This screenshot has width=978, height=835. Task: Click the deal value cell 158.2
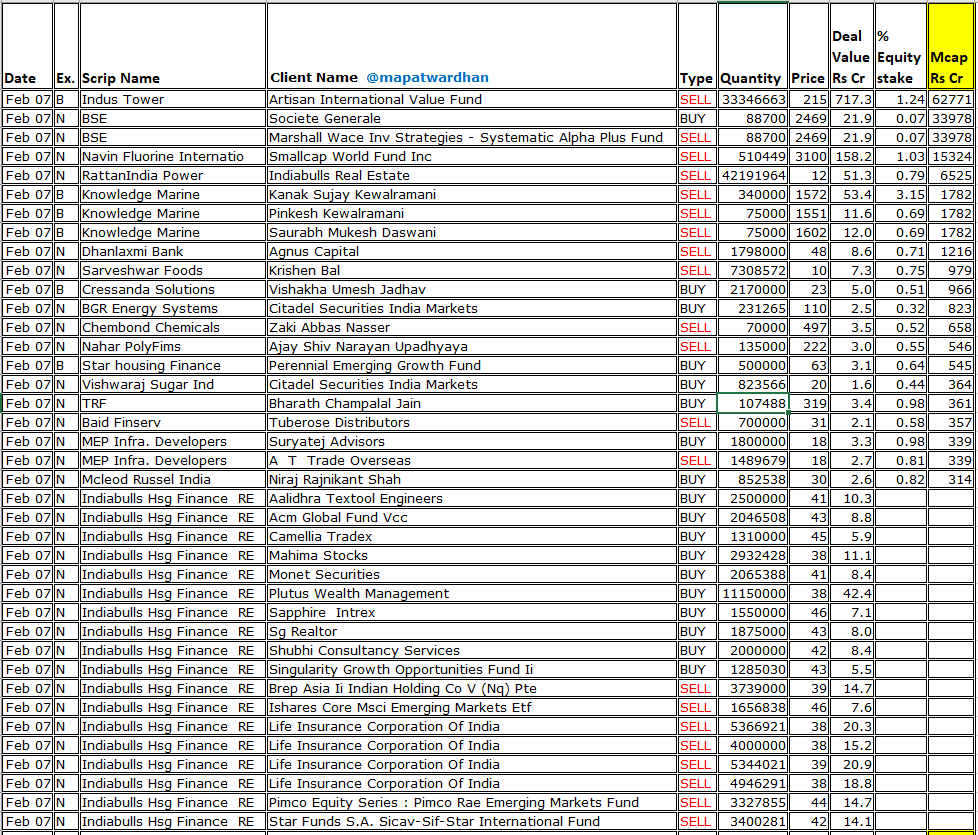851,157
